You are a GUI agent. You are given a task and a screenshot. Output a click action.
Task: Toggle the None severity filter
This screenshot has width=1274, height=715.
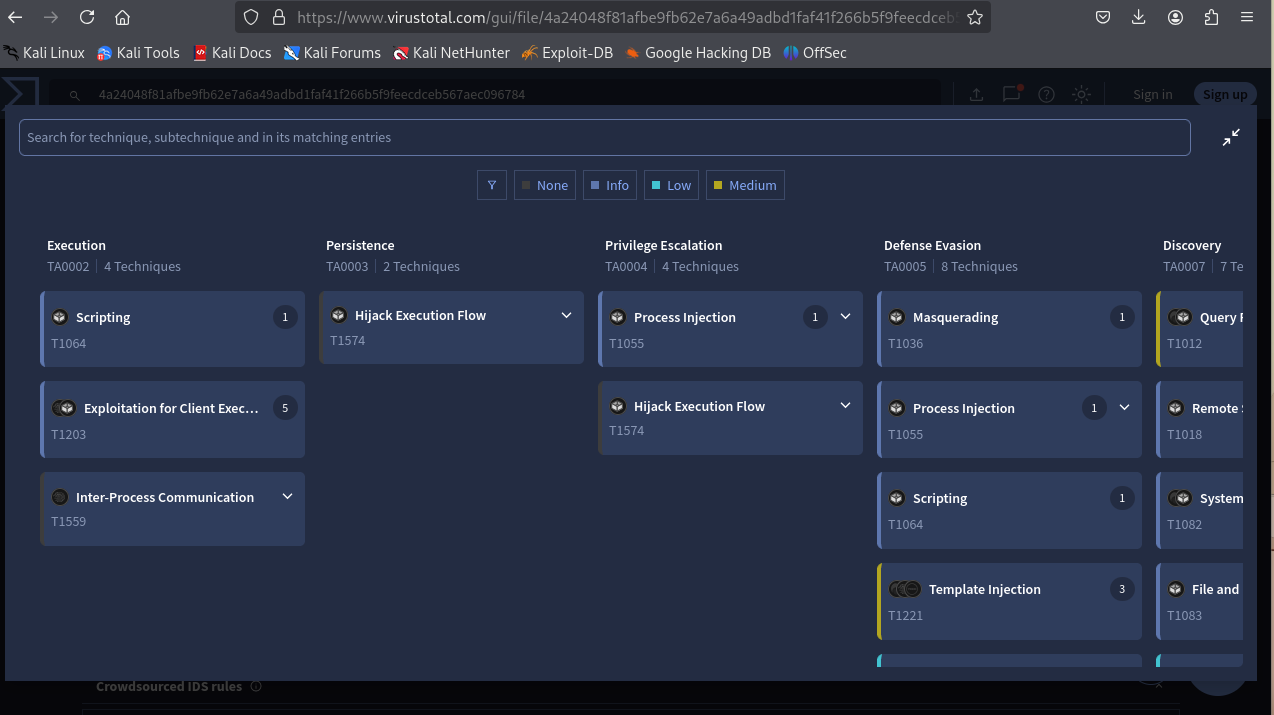coord(545,185)
